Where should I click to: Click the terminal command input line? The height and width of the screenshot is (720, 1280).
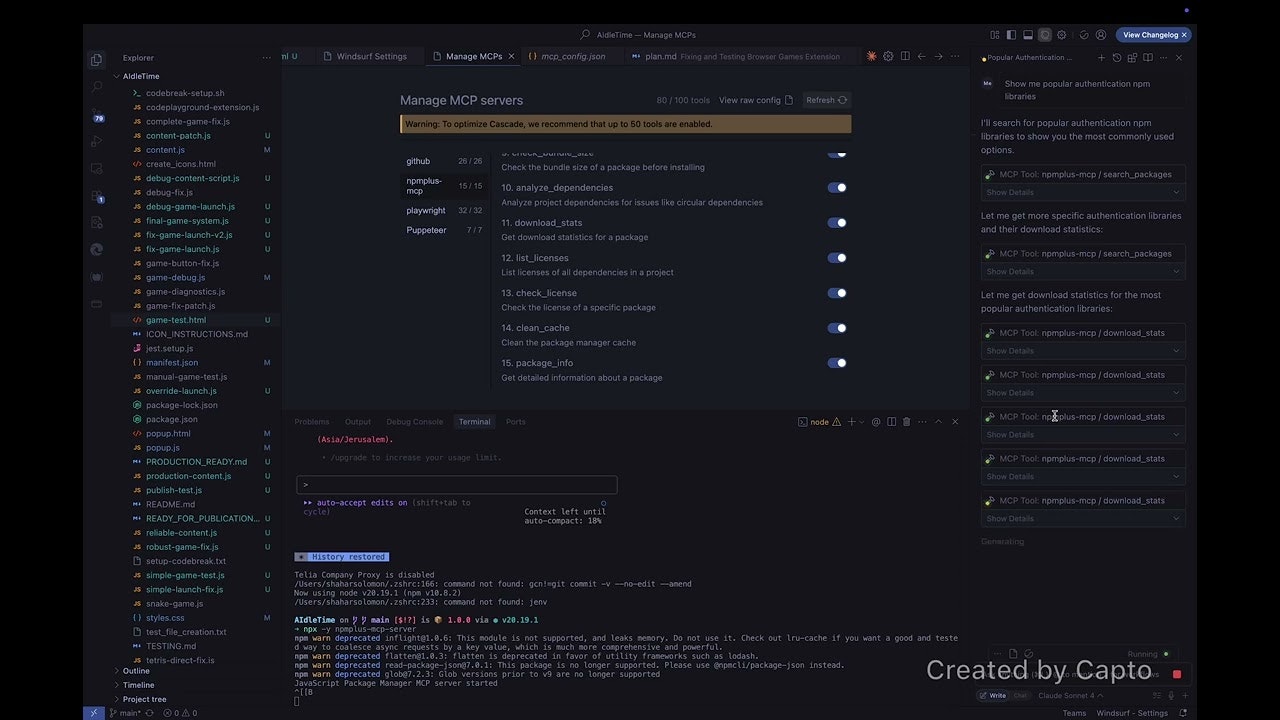click(455, 484)
